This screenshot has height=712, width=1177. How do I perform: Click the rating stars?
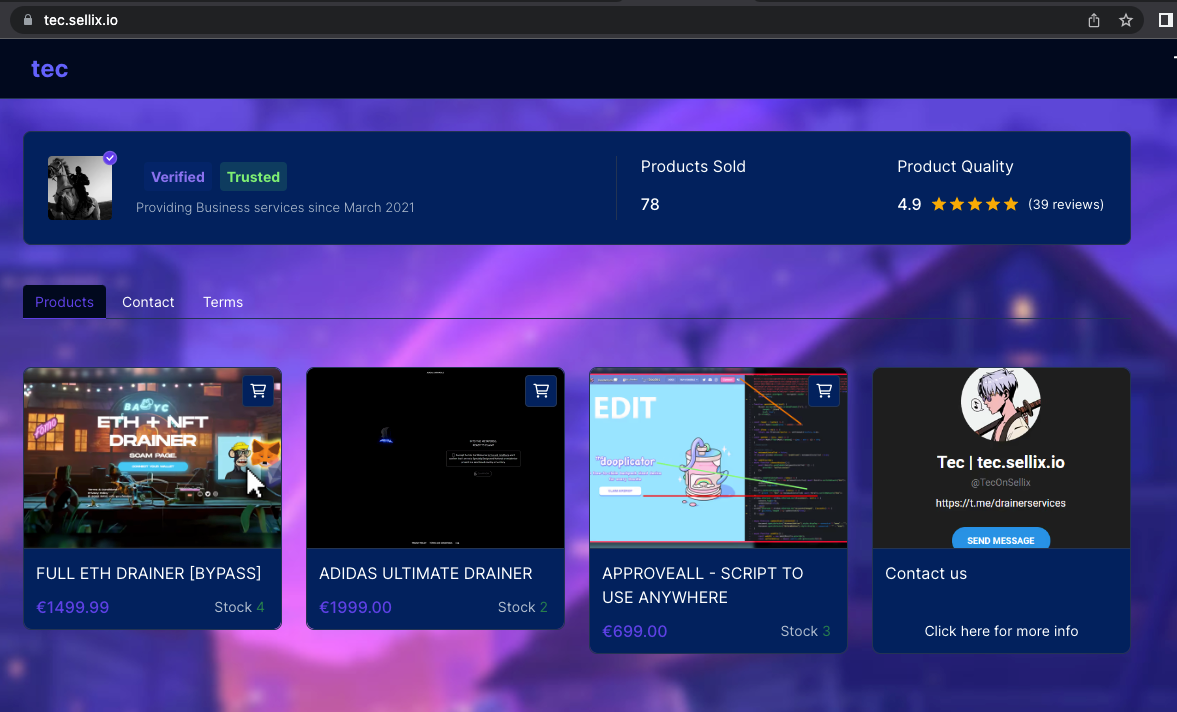974,204
